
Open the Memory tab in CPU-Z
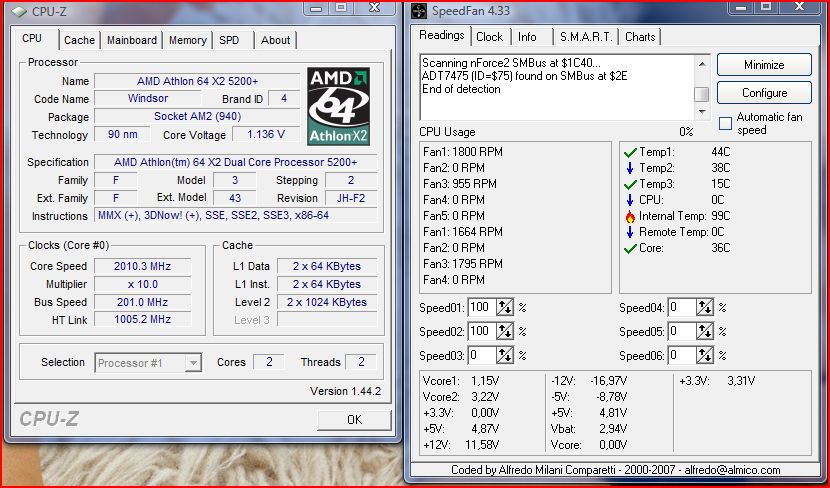(x=187, y=40)
